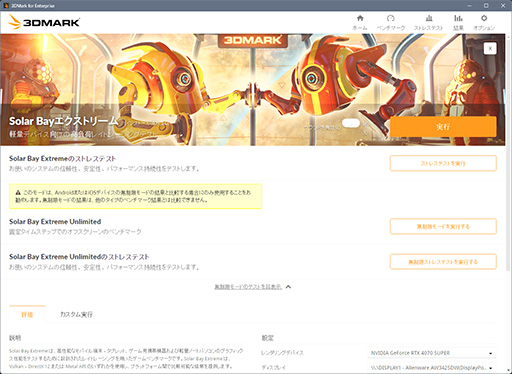Open the display dropdown showing Alienware AW3425DW

(x=432, y=368)
